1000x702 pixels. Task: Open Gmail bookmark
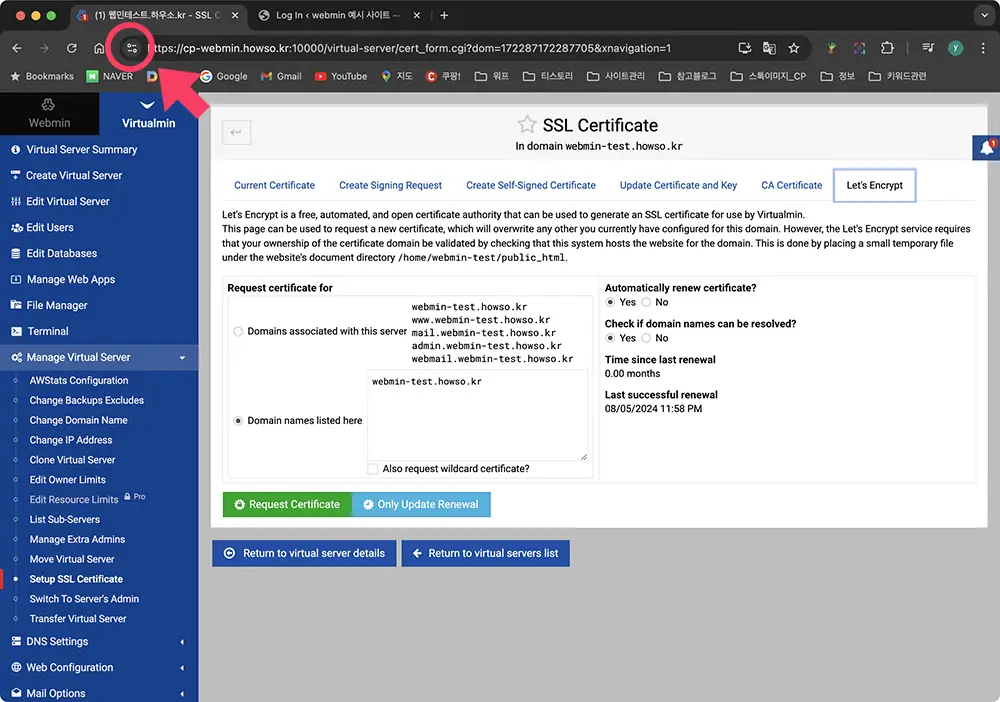(281, 77)
